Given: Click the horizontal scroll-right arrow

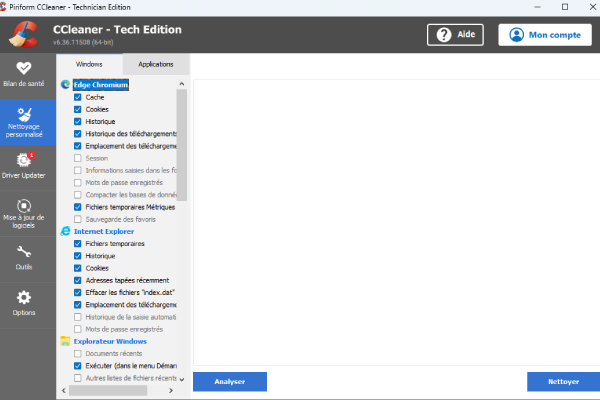Looking at the screenshot, I should click(x=171, y=390).
